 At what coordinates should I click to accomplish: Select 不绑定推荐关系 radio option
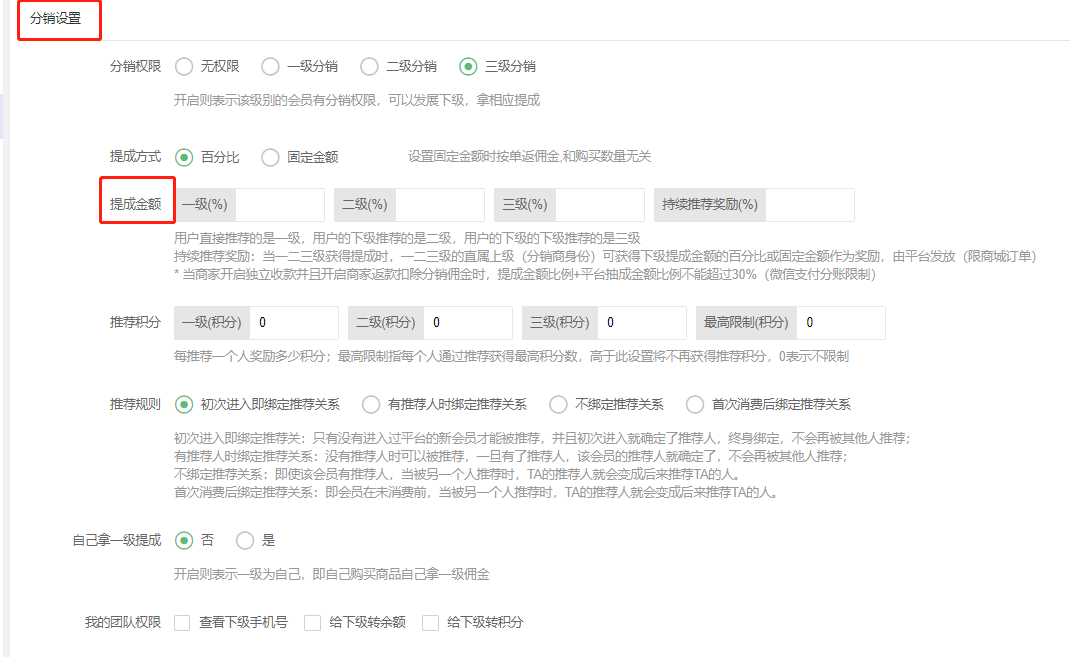tap(559, 405)
